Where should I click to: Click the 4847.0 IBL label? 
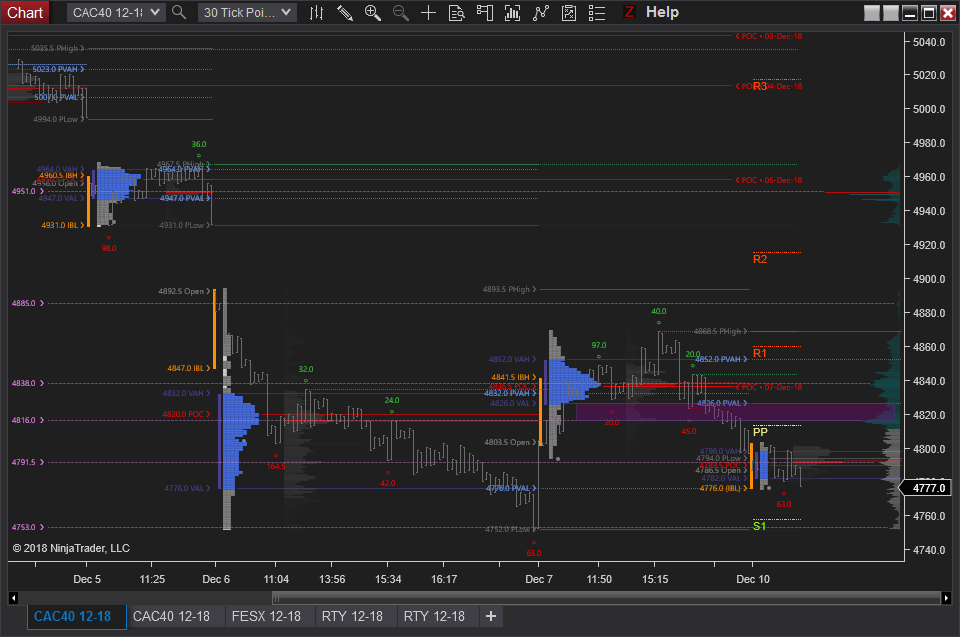point(189,368)
